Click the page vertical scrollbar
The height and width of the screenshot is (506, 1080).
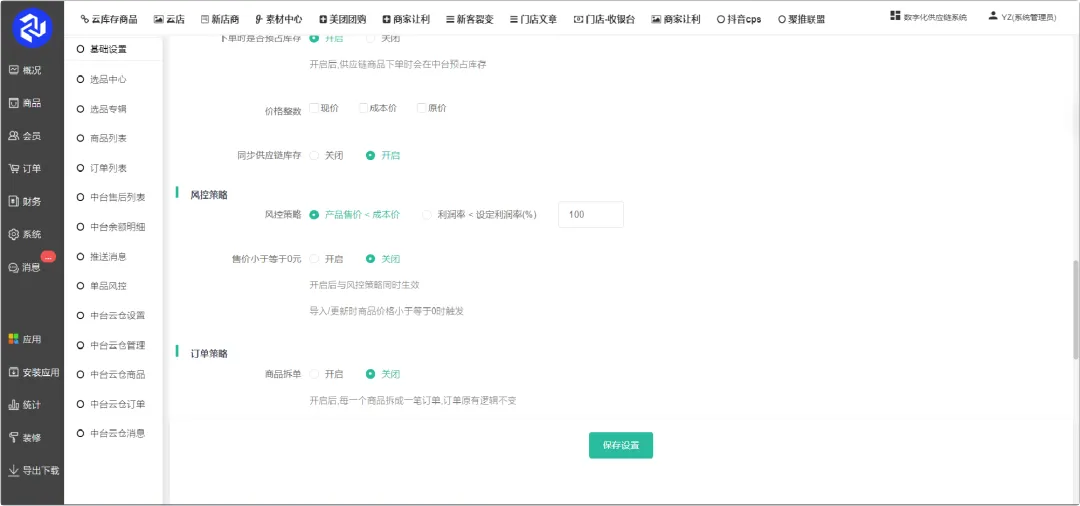pyautogui.click(x=1075, y=310)
